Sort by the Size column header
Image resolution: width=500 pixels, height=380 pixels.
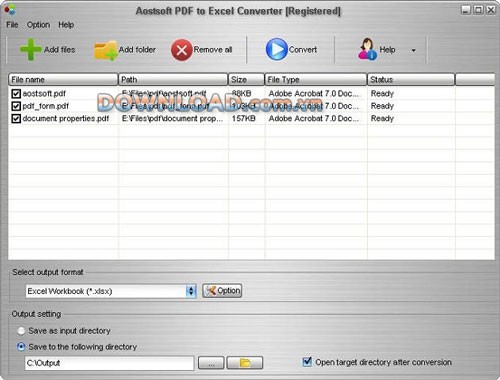[246, 80]
